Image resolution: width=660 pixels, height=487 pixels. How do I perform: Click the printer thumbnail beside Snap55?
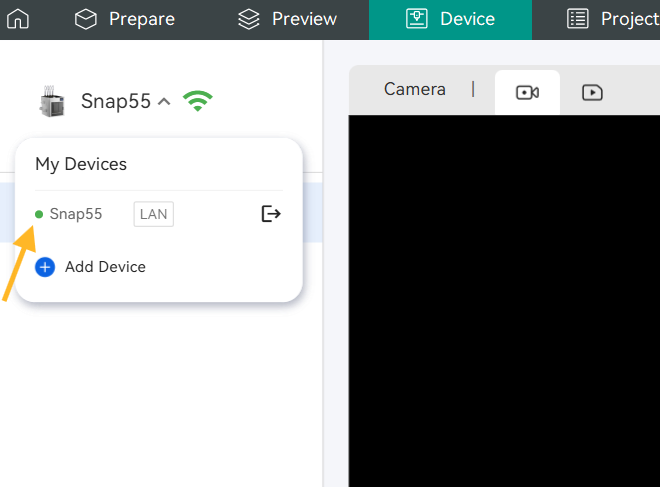click(51, 102)
